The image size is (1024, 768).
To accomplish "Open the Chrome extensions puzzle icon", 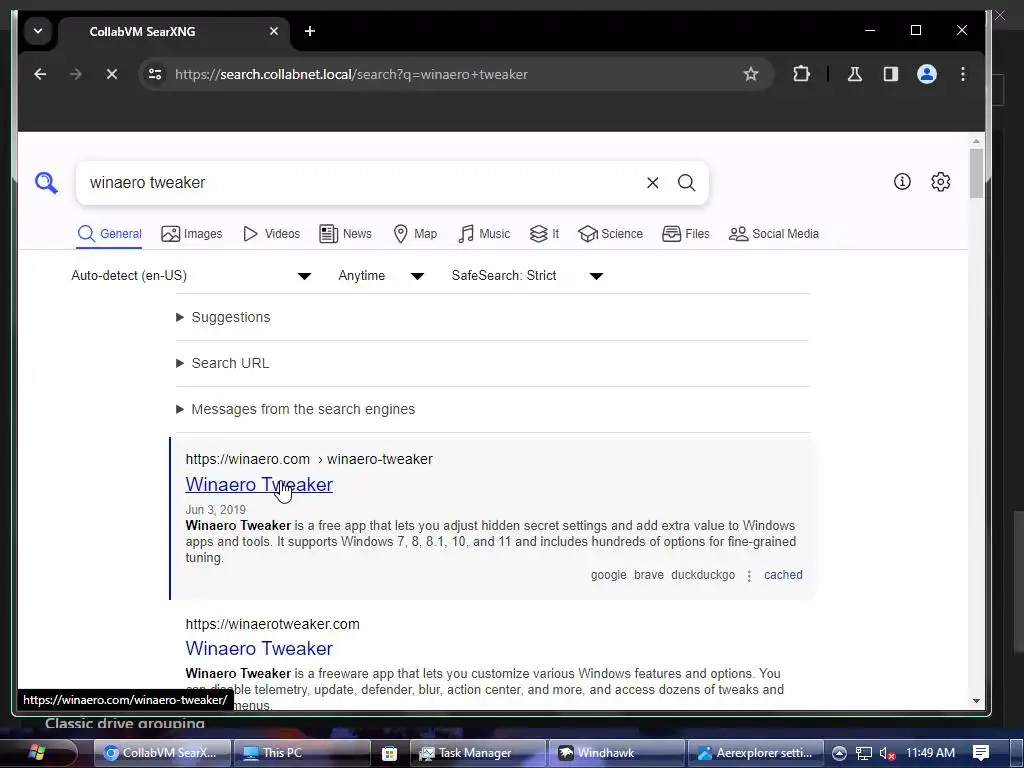I will pos(801,74).
